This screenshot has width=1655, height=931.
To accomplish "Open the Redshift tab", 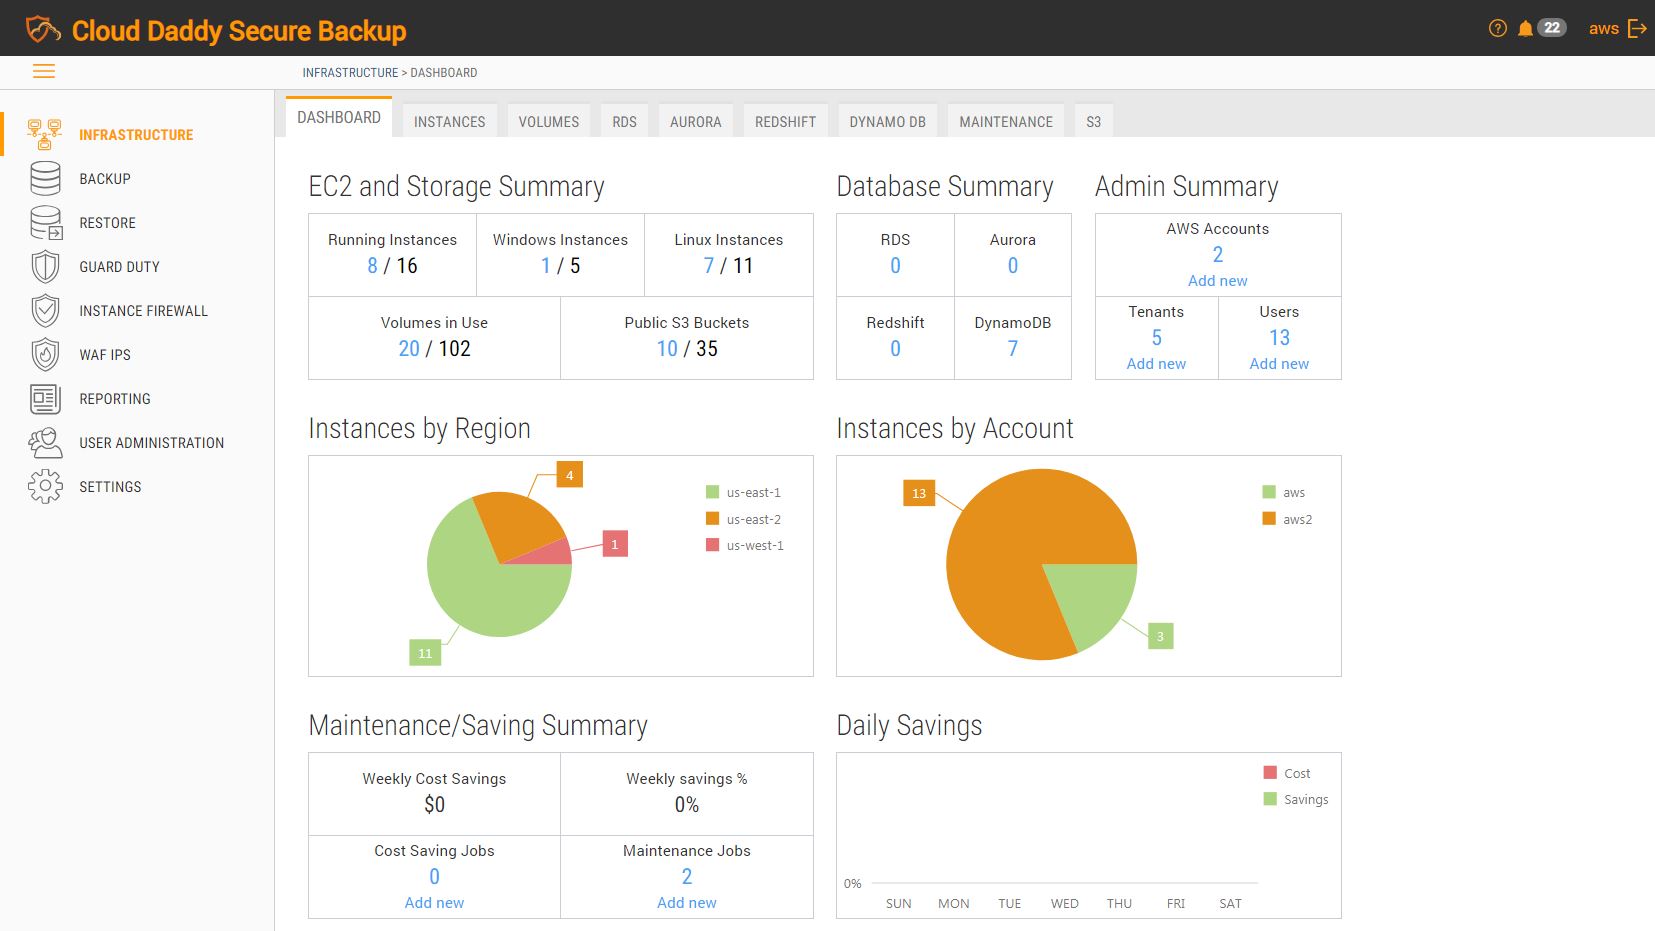I will [785, 120].
